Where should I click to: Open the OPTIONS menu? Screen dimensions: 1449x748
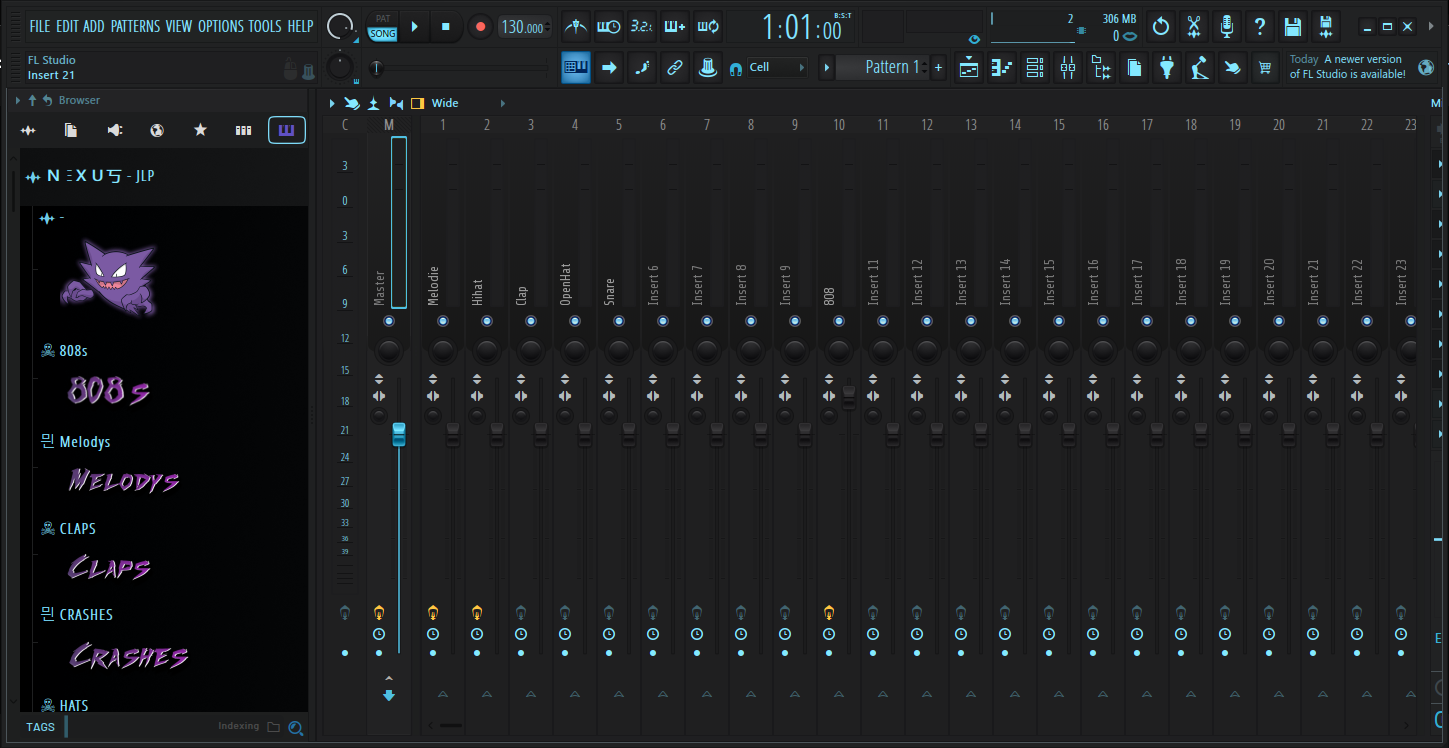[221, 26]
